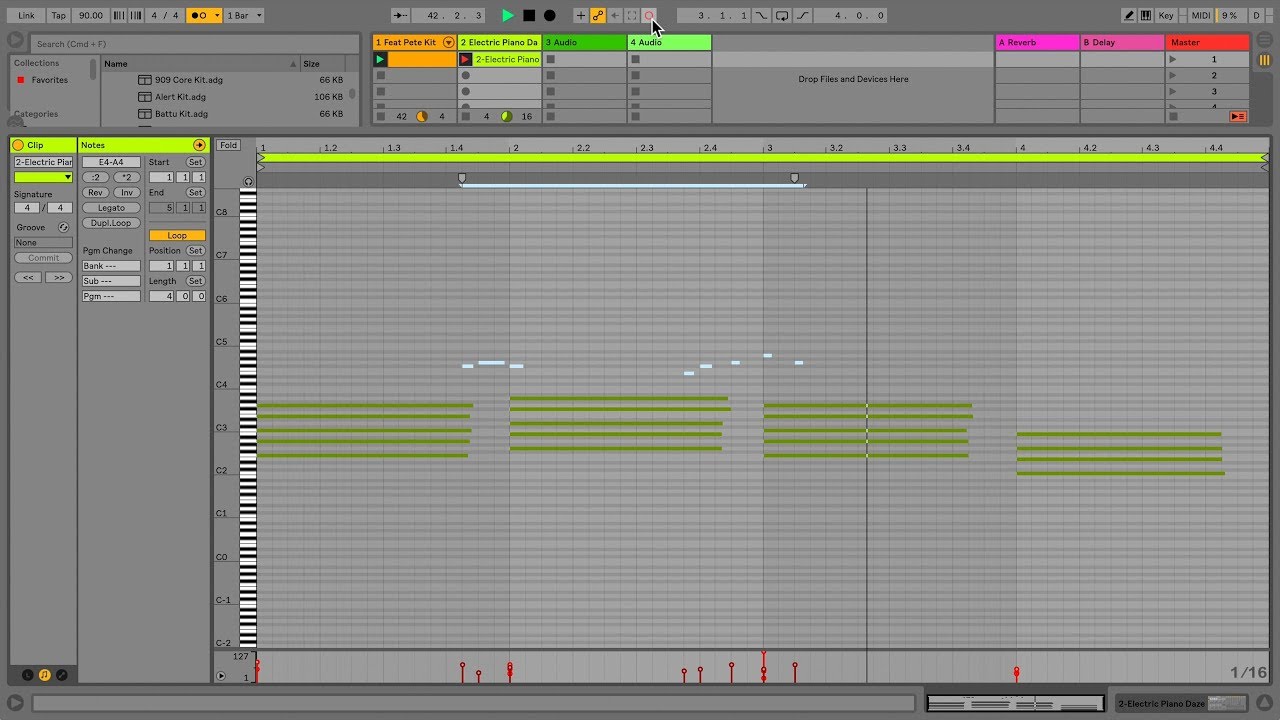
Task: Click the Legato button
Action: (x=112, y=208)
